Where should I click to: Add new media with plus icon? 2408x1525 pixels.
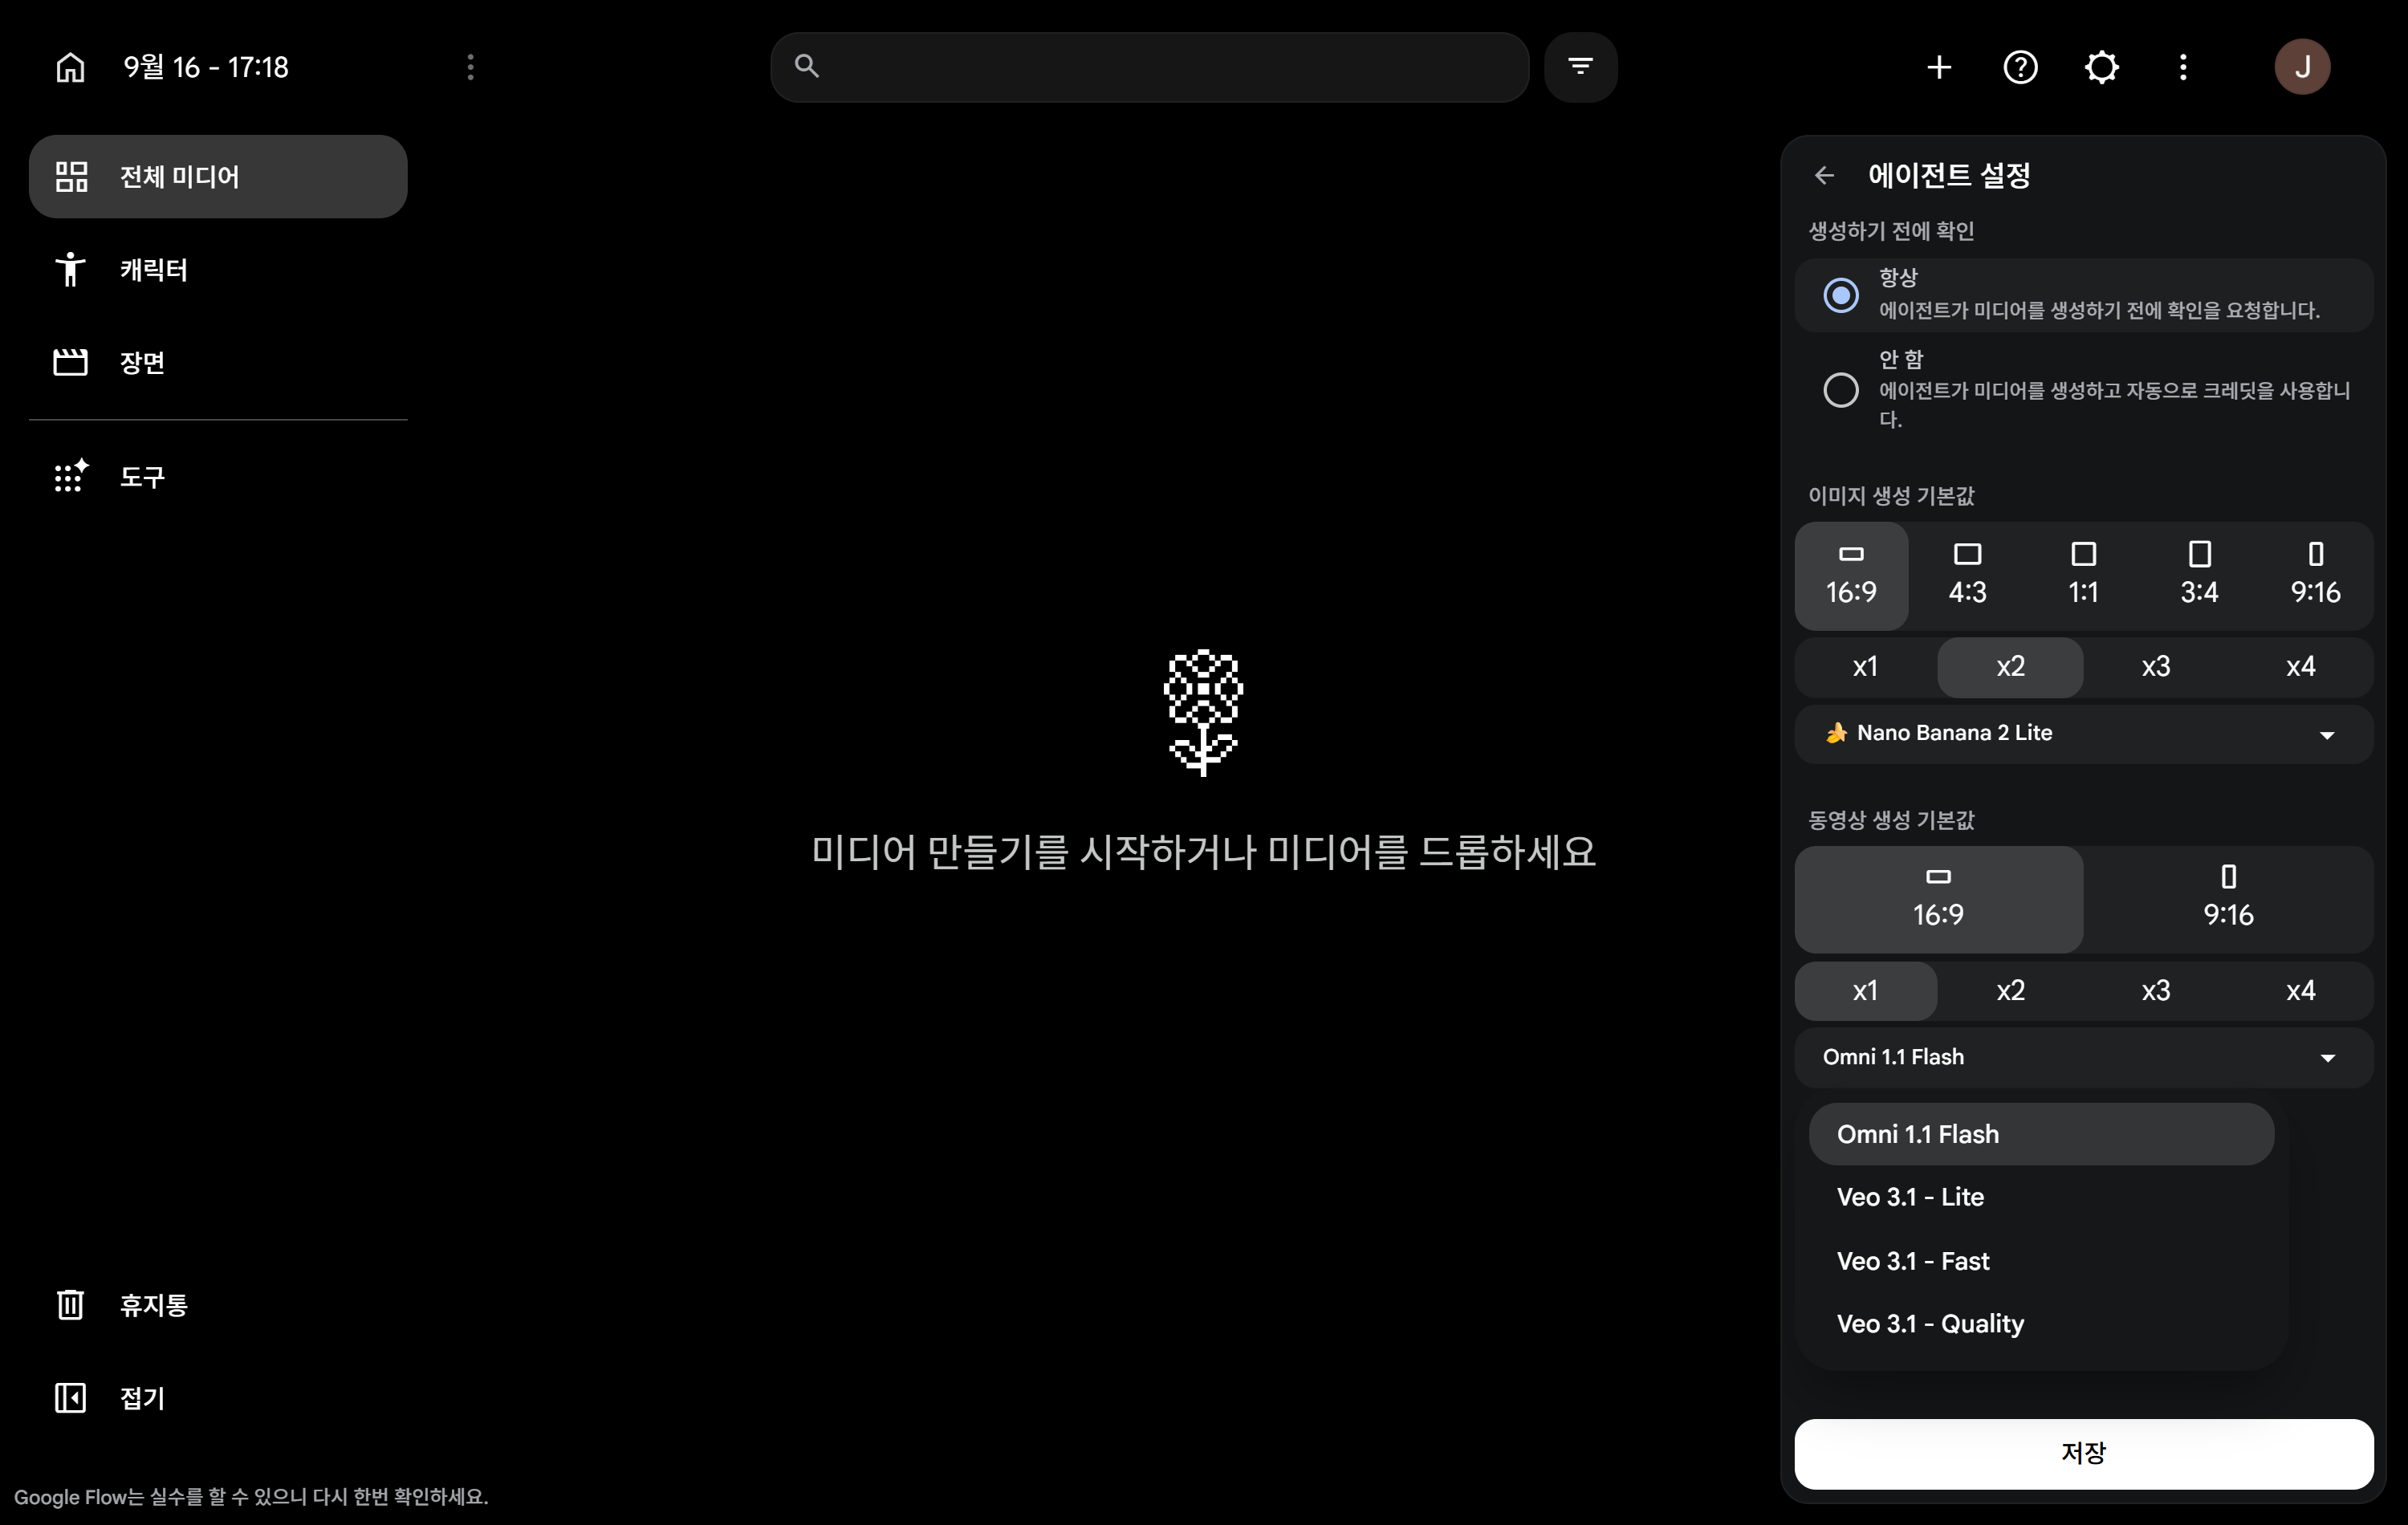pos(1939,67)
